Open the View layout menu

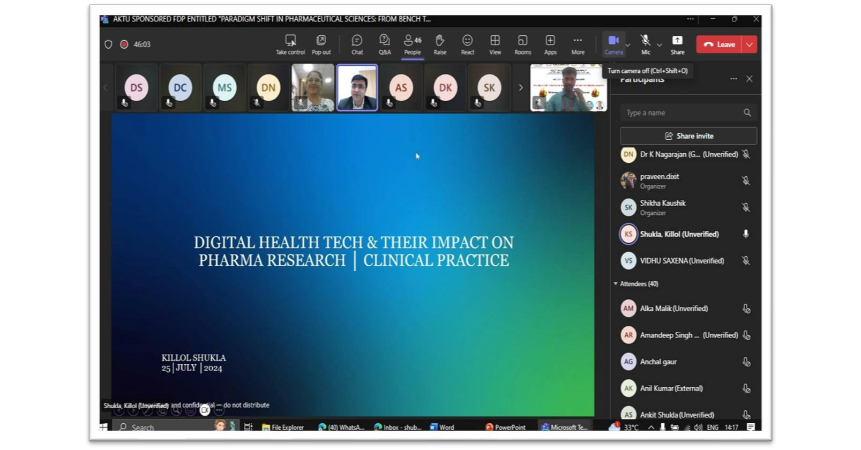pyautogui.click(x=495, y=43)
